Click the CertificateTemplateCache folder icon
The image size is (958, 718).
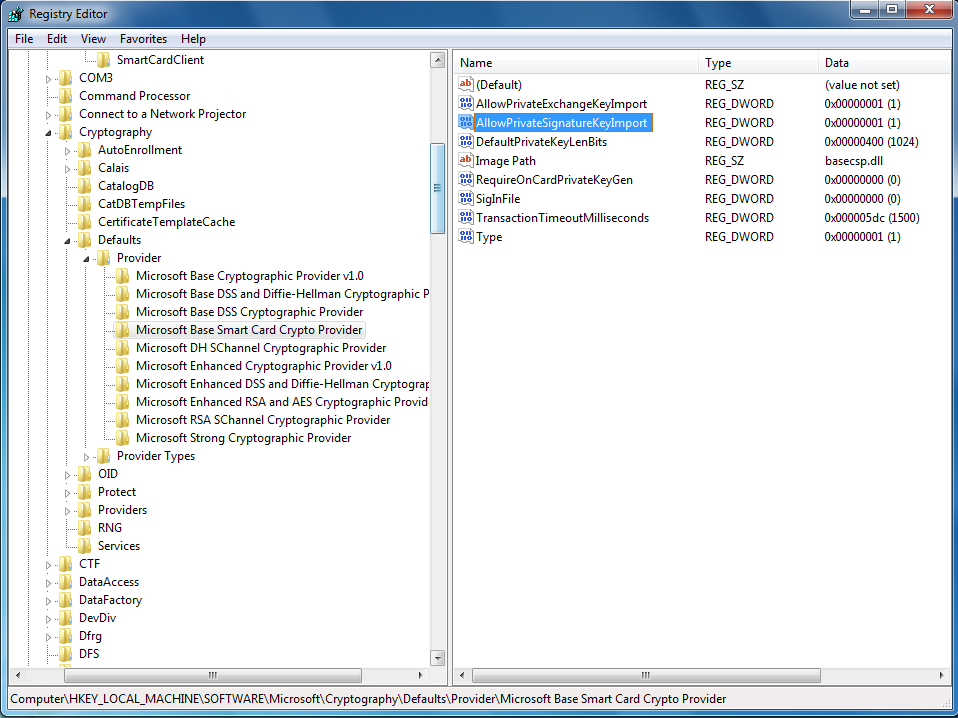pyautogui.click(x=85, y=222)
